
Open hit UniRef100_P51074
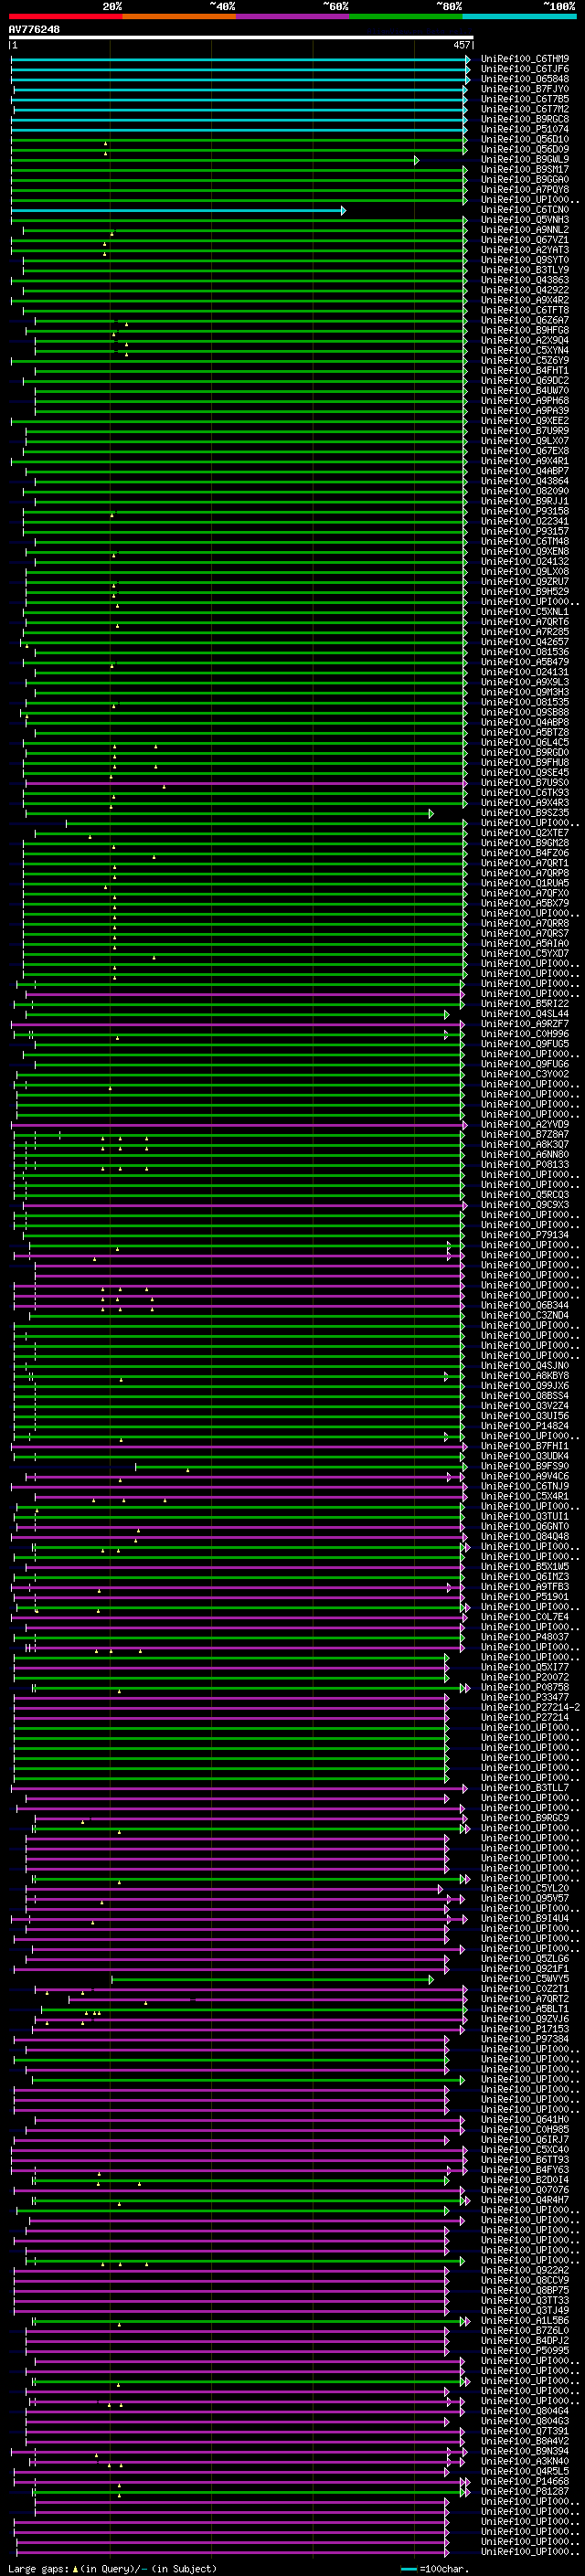pos(525,129)
